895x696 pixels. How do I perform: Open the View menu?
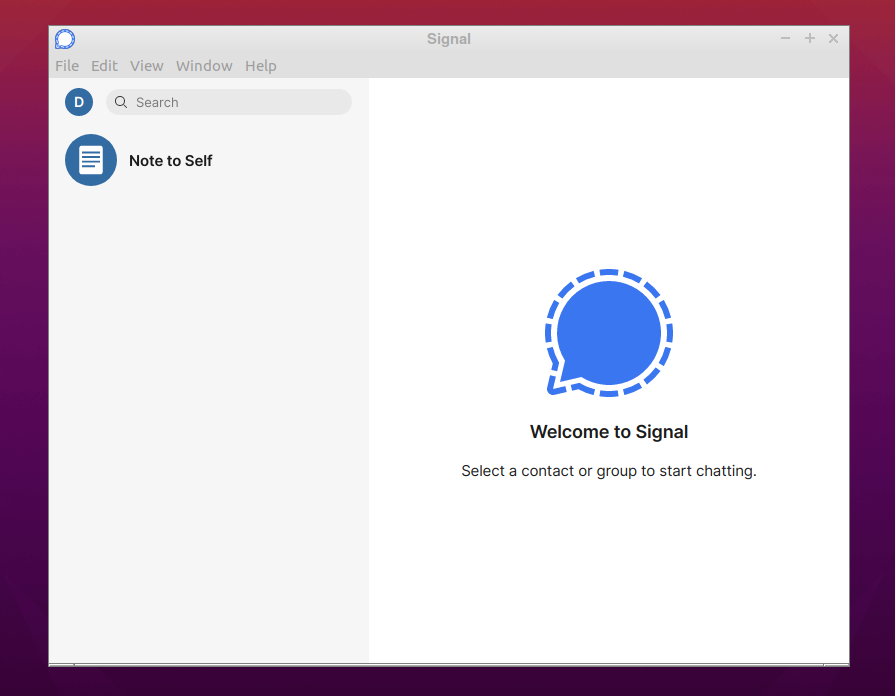click(x=147, y=66)
